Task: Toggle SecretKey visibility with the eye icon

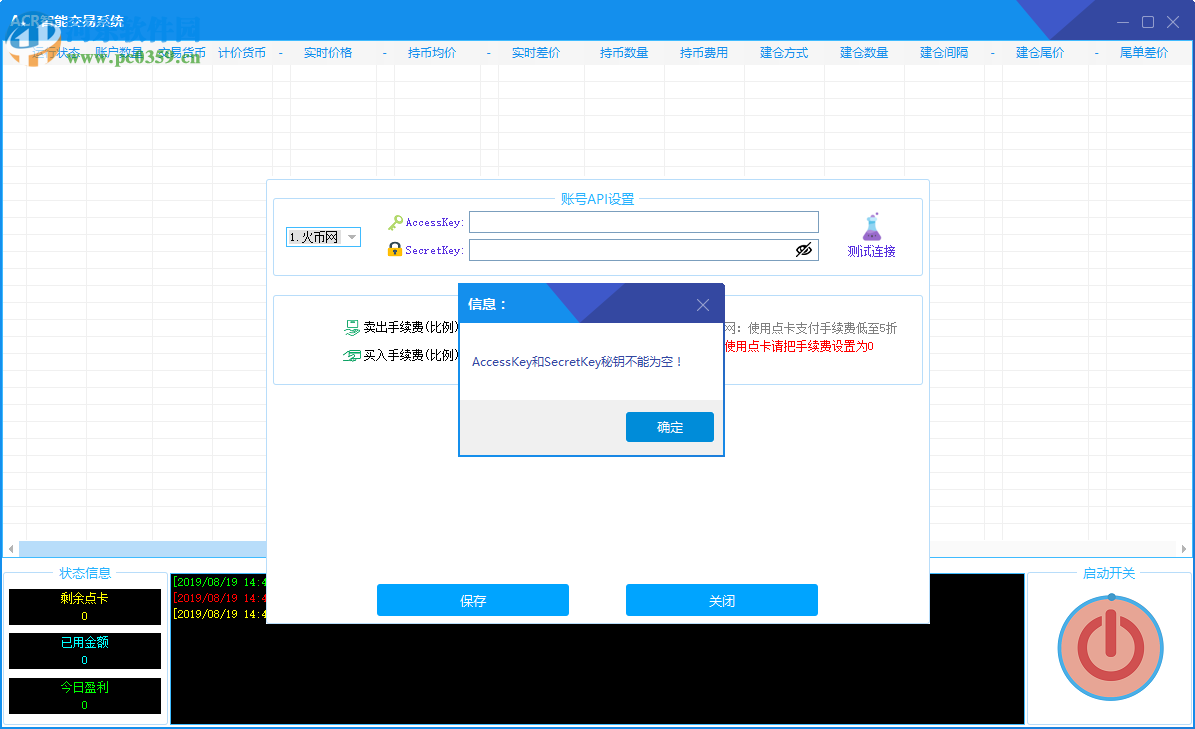Action: [803, 250]
